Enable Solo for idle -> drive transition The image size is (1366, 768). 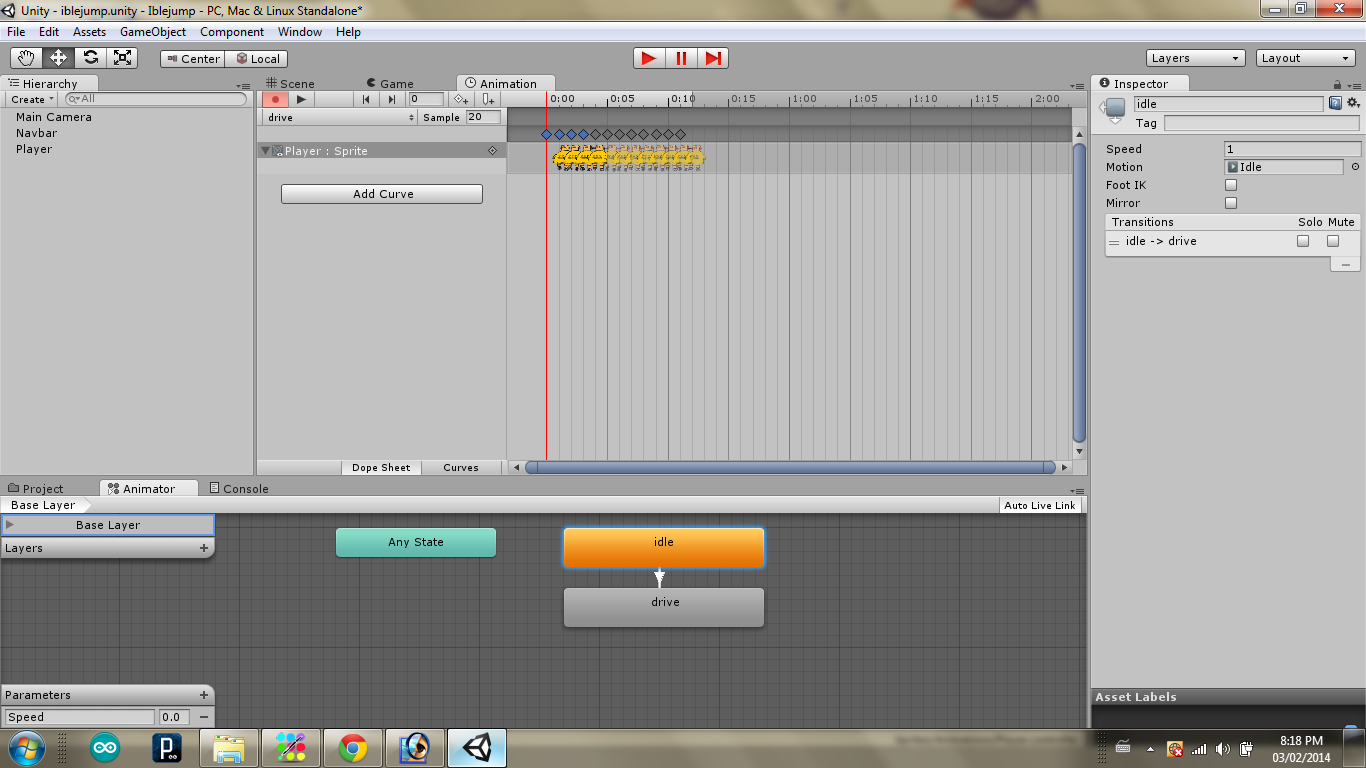(x=1303, y=241)
